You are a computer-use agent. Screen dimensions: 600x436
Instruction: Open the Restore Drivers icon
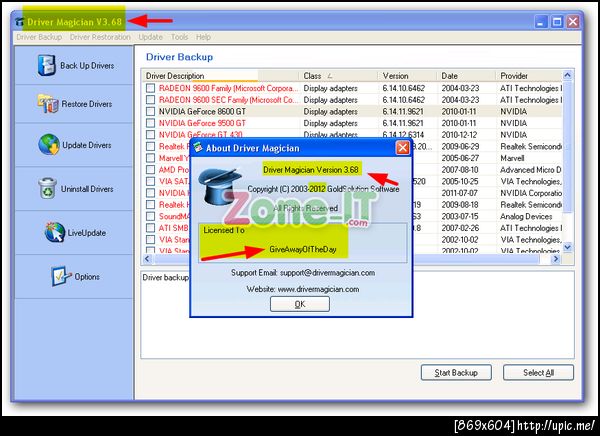click(47, 103)
